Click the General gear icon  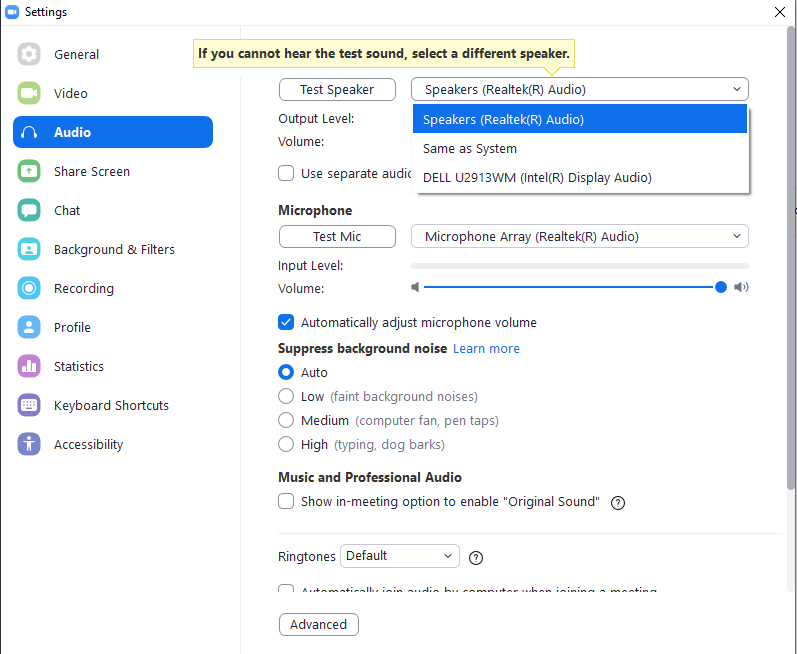(x=29, y=54)
